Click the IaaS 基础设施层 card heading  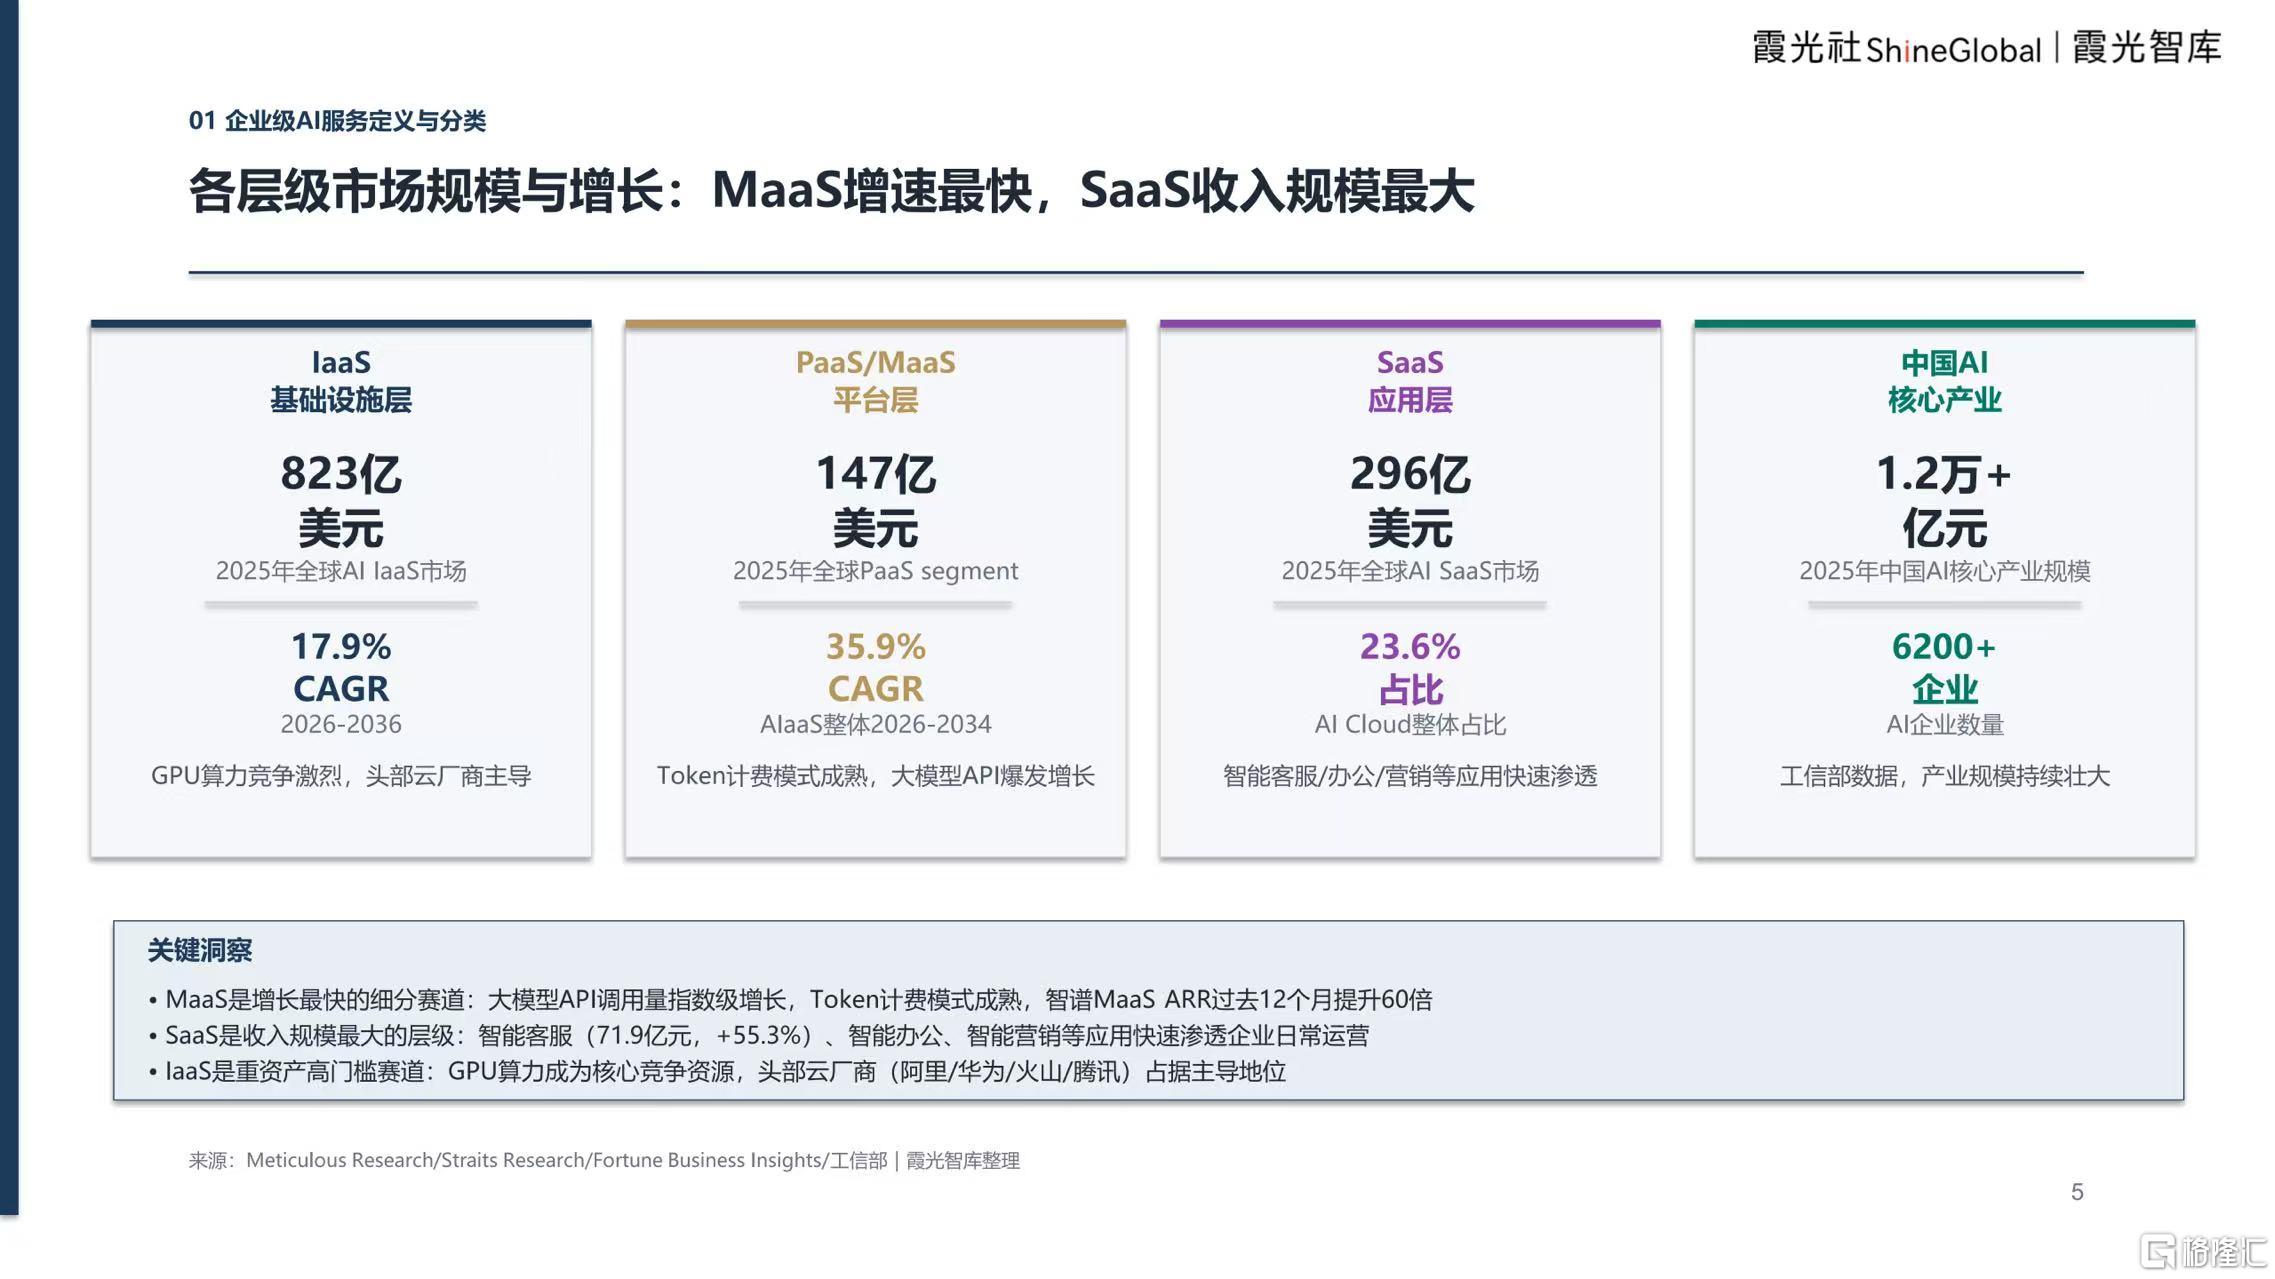[x=341, y=381]
